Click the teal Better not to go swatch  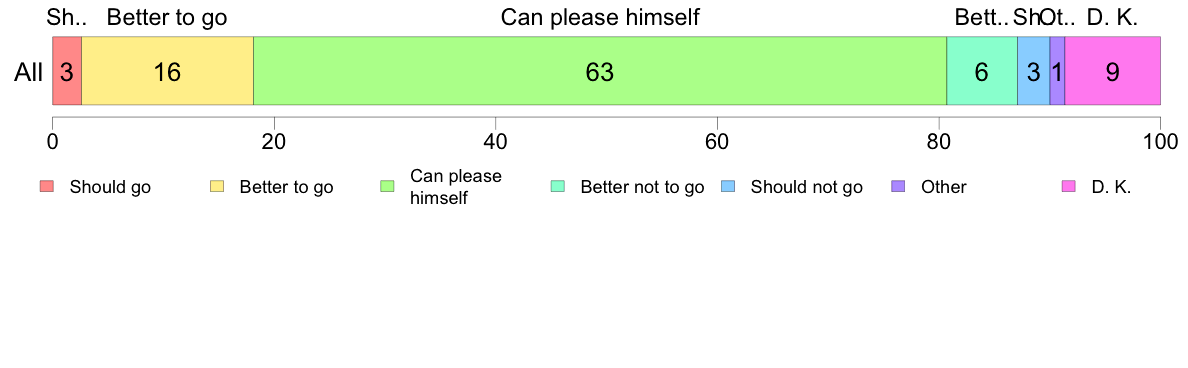point(557,187)
